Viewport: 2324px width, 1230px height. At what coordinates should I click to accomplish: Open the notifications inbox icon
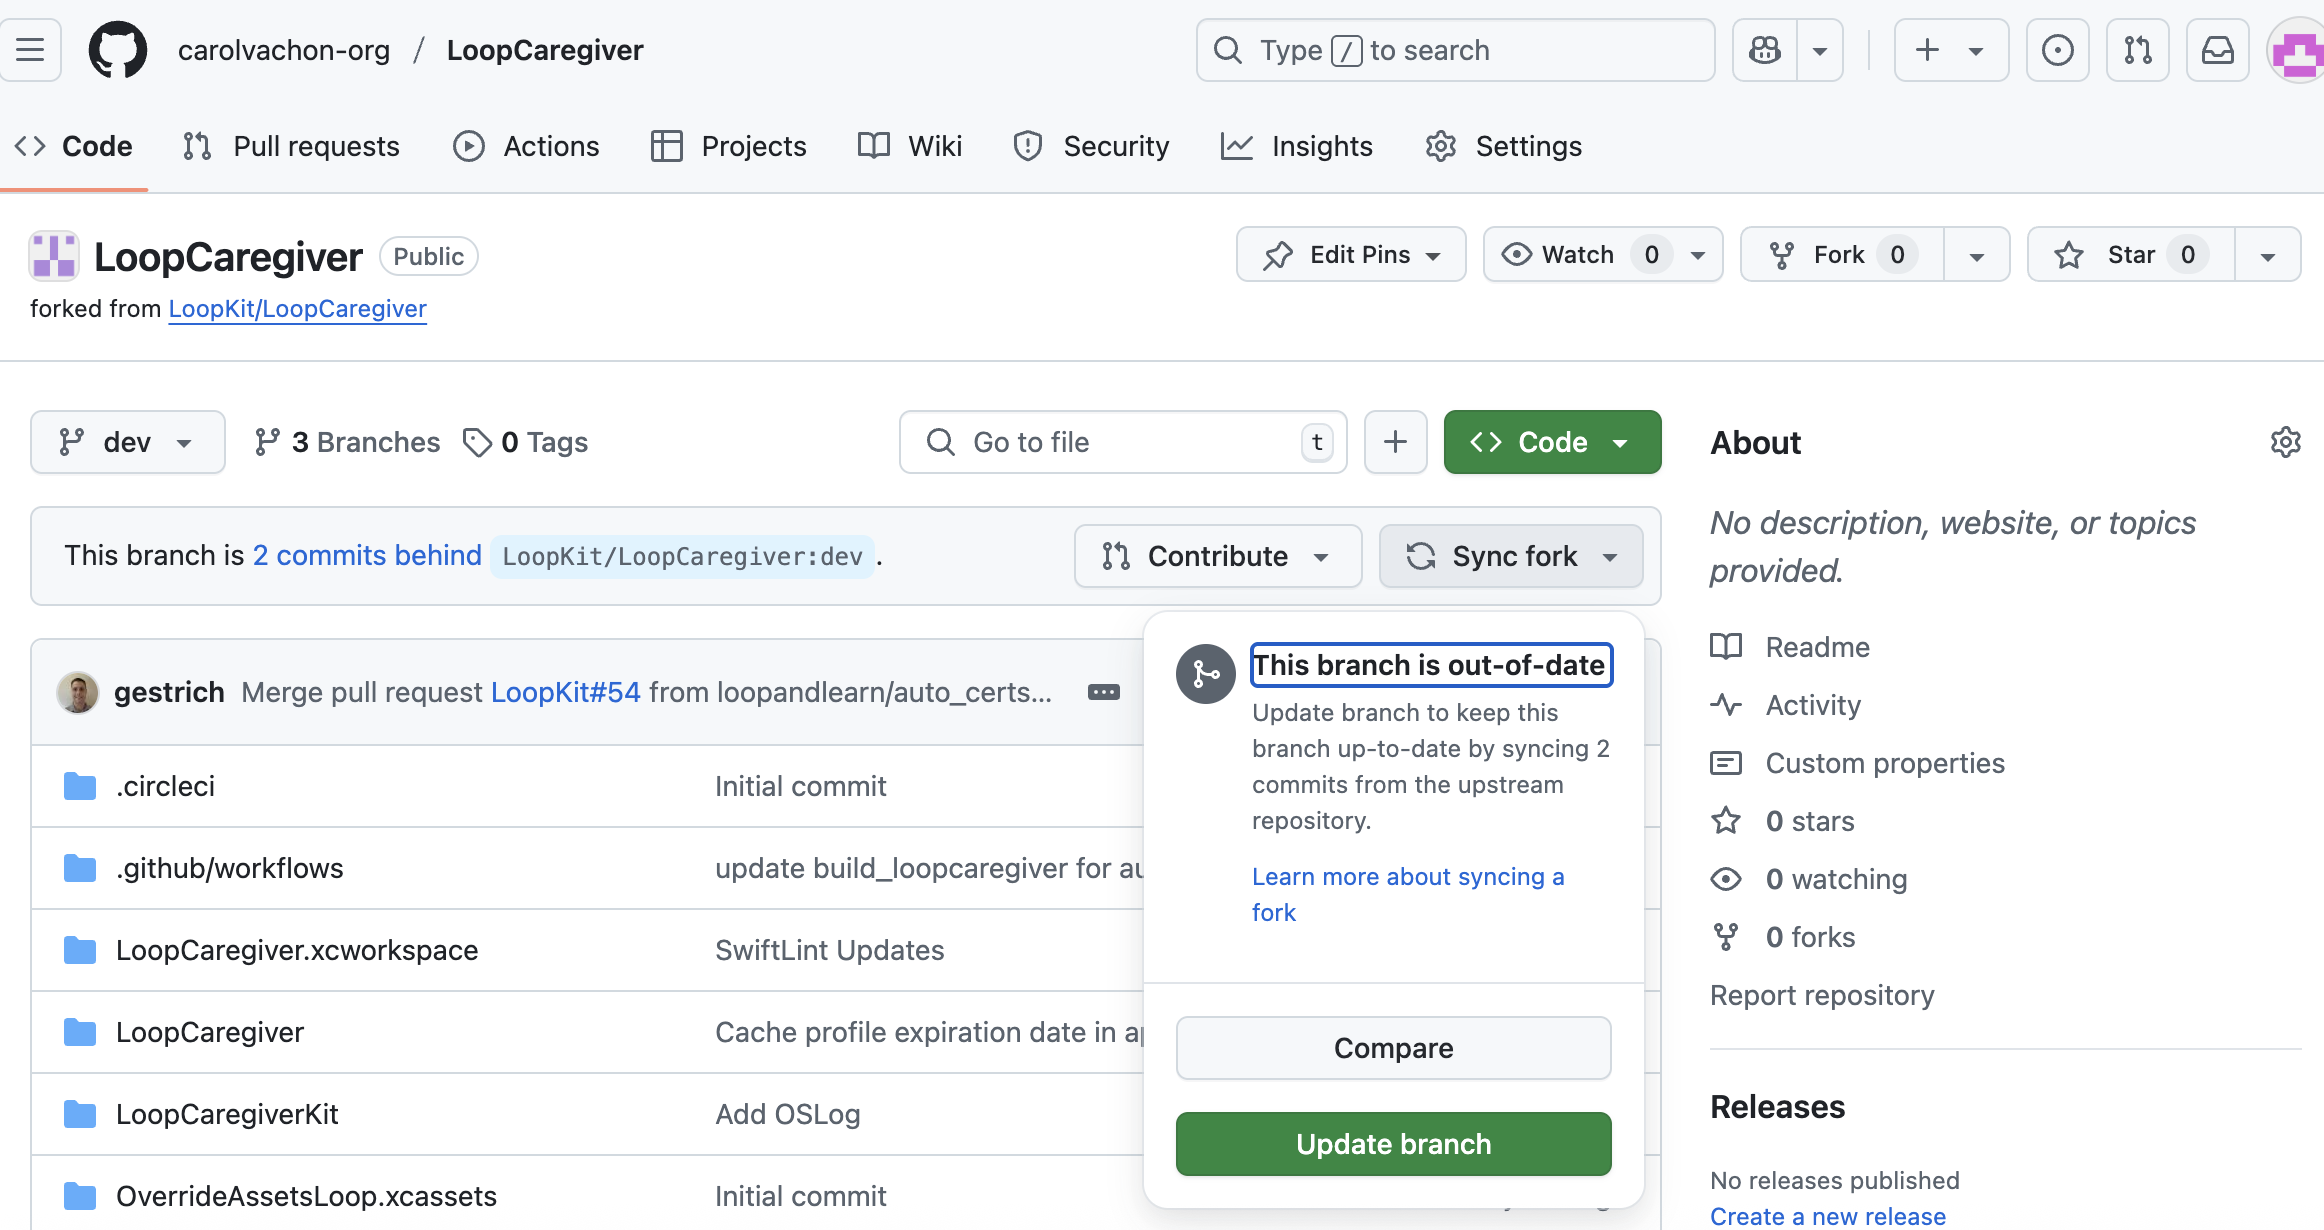tap(2217, 50)
